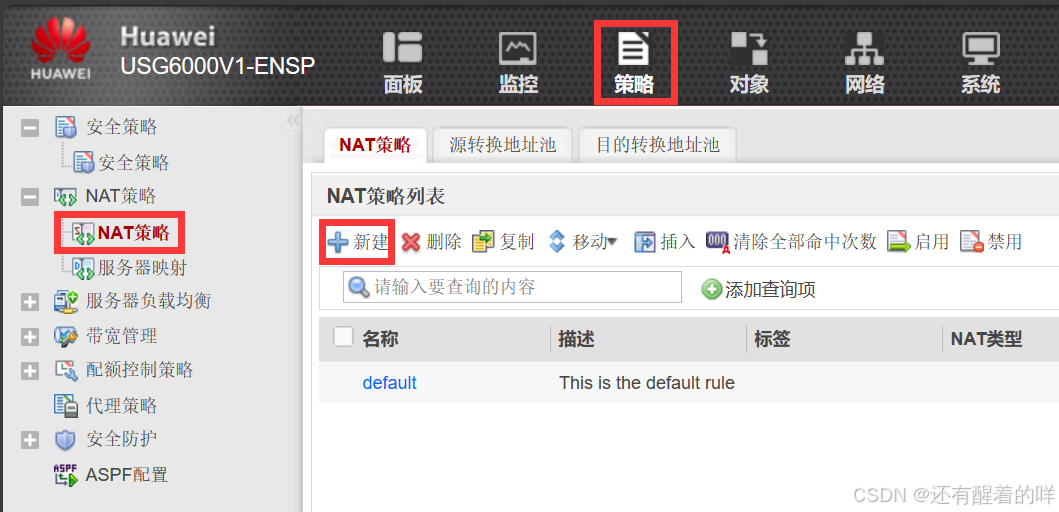Click the 插入 insert icon

[x=645, y=242]
